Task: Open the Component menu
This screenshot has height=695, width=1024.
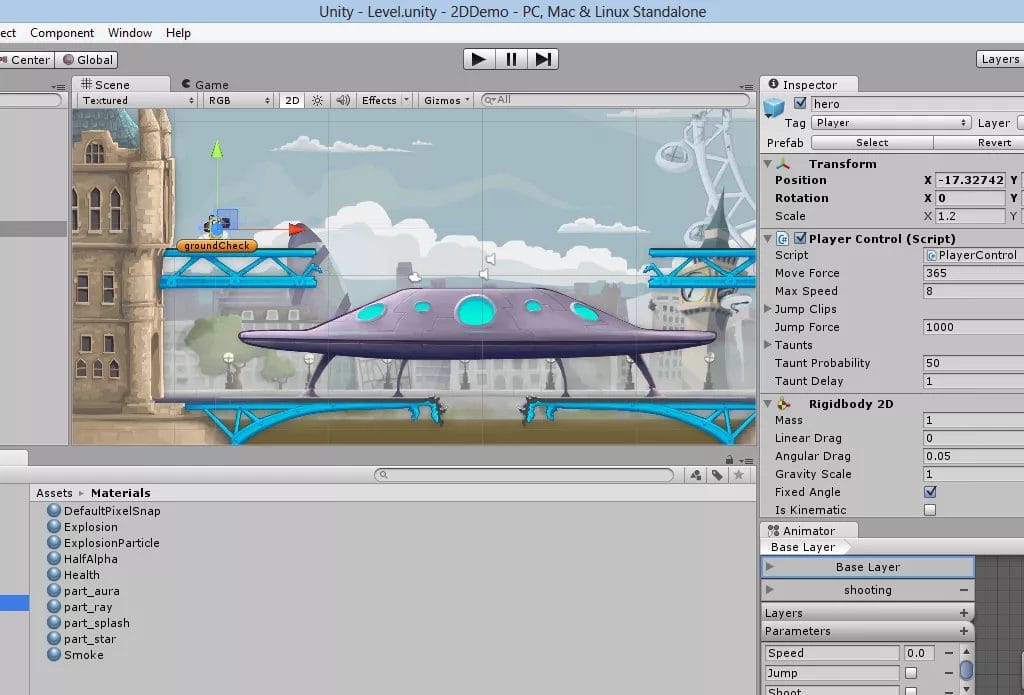Action: coord(62,33)
